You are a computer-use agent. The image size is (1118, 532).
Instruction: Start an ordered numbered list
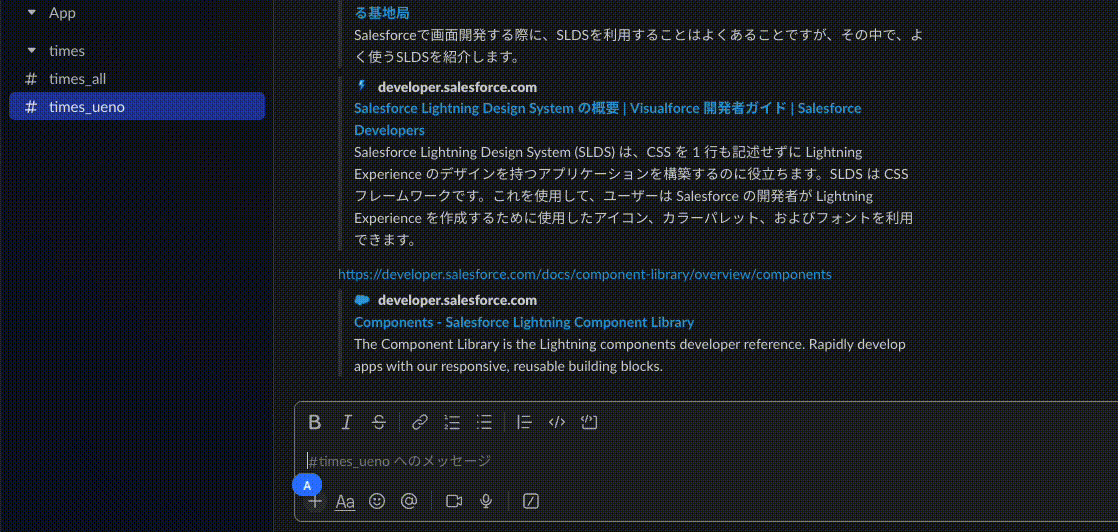[452, 422]
